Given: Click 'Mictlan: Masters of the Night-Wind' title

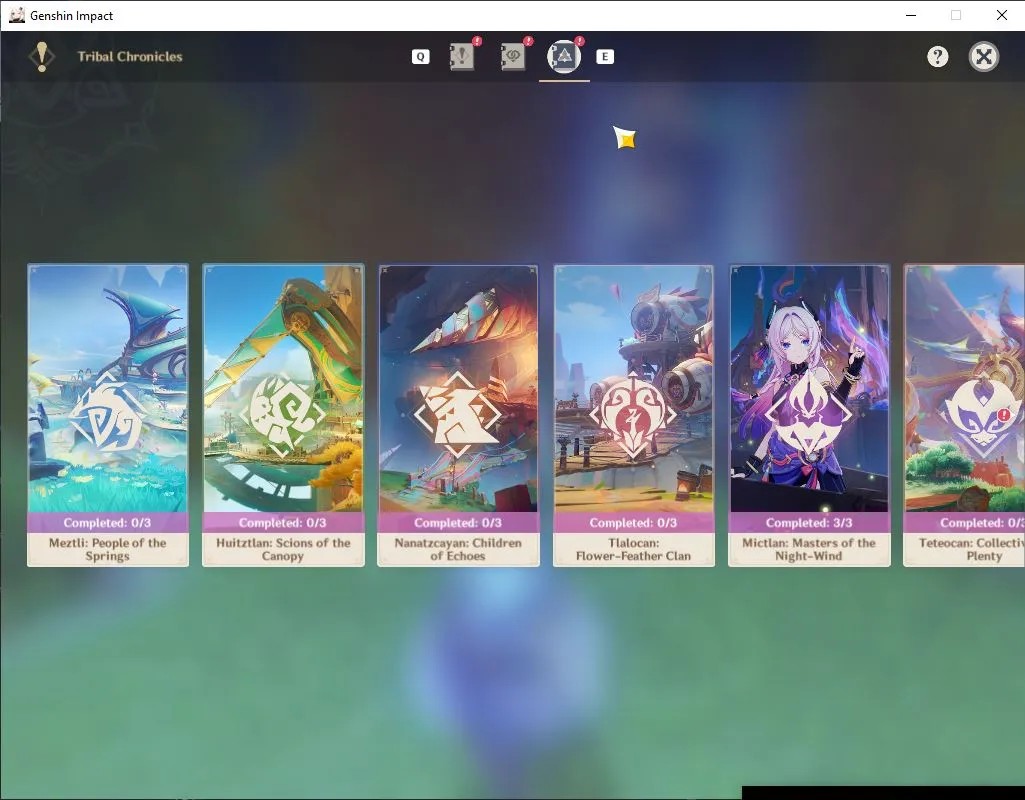Looking at the screenshot, I should click(x=809, y=549).
